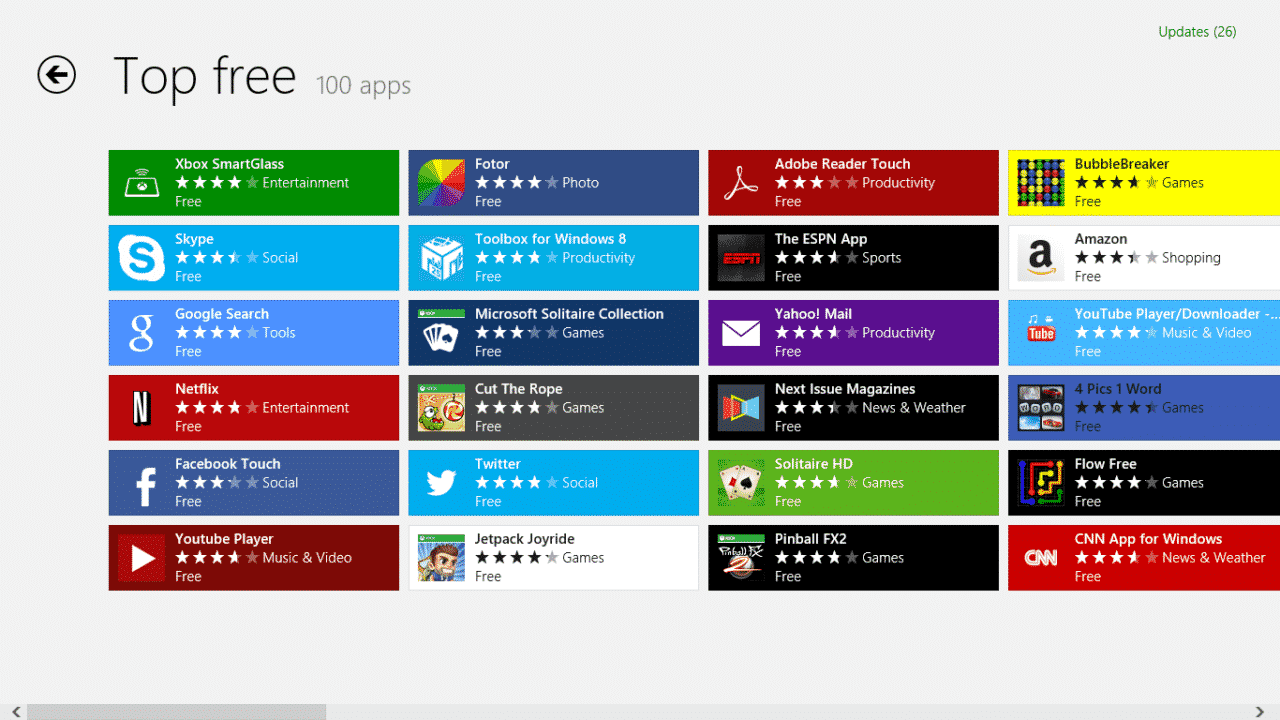
Task: Select Toolbox for Windows 8 title
Action: tap(550, 239)
